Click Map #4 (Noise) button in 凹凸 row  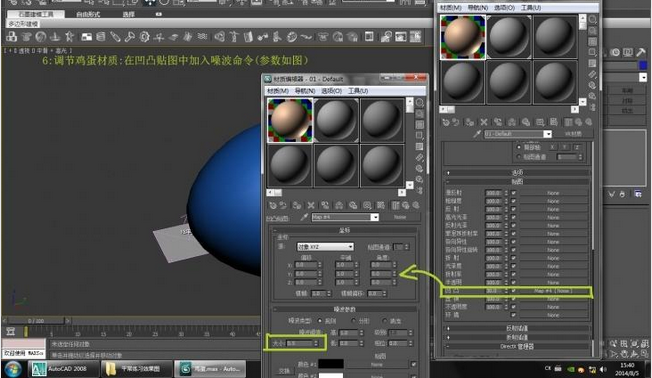point(553,291)
